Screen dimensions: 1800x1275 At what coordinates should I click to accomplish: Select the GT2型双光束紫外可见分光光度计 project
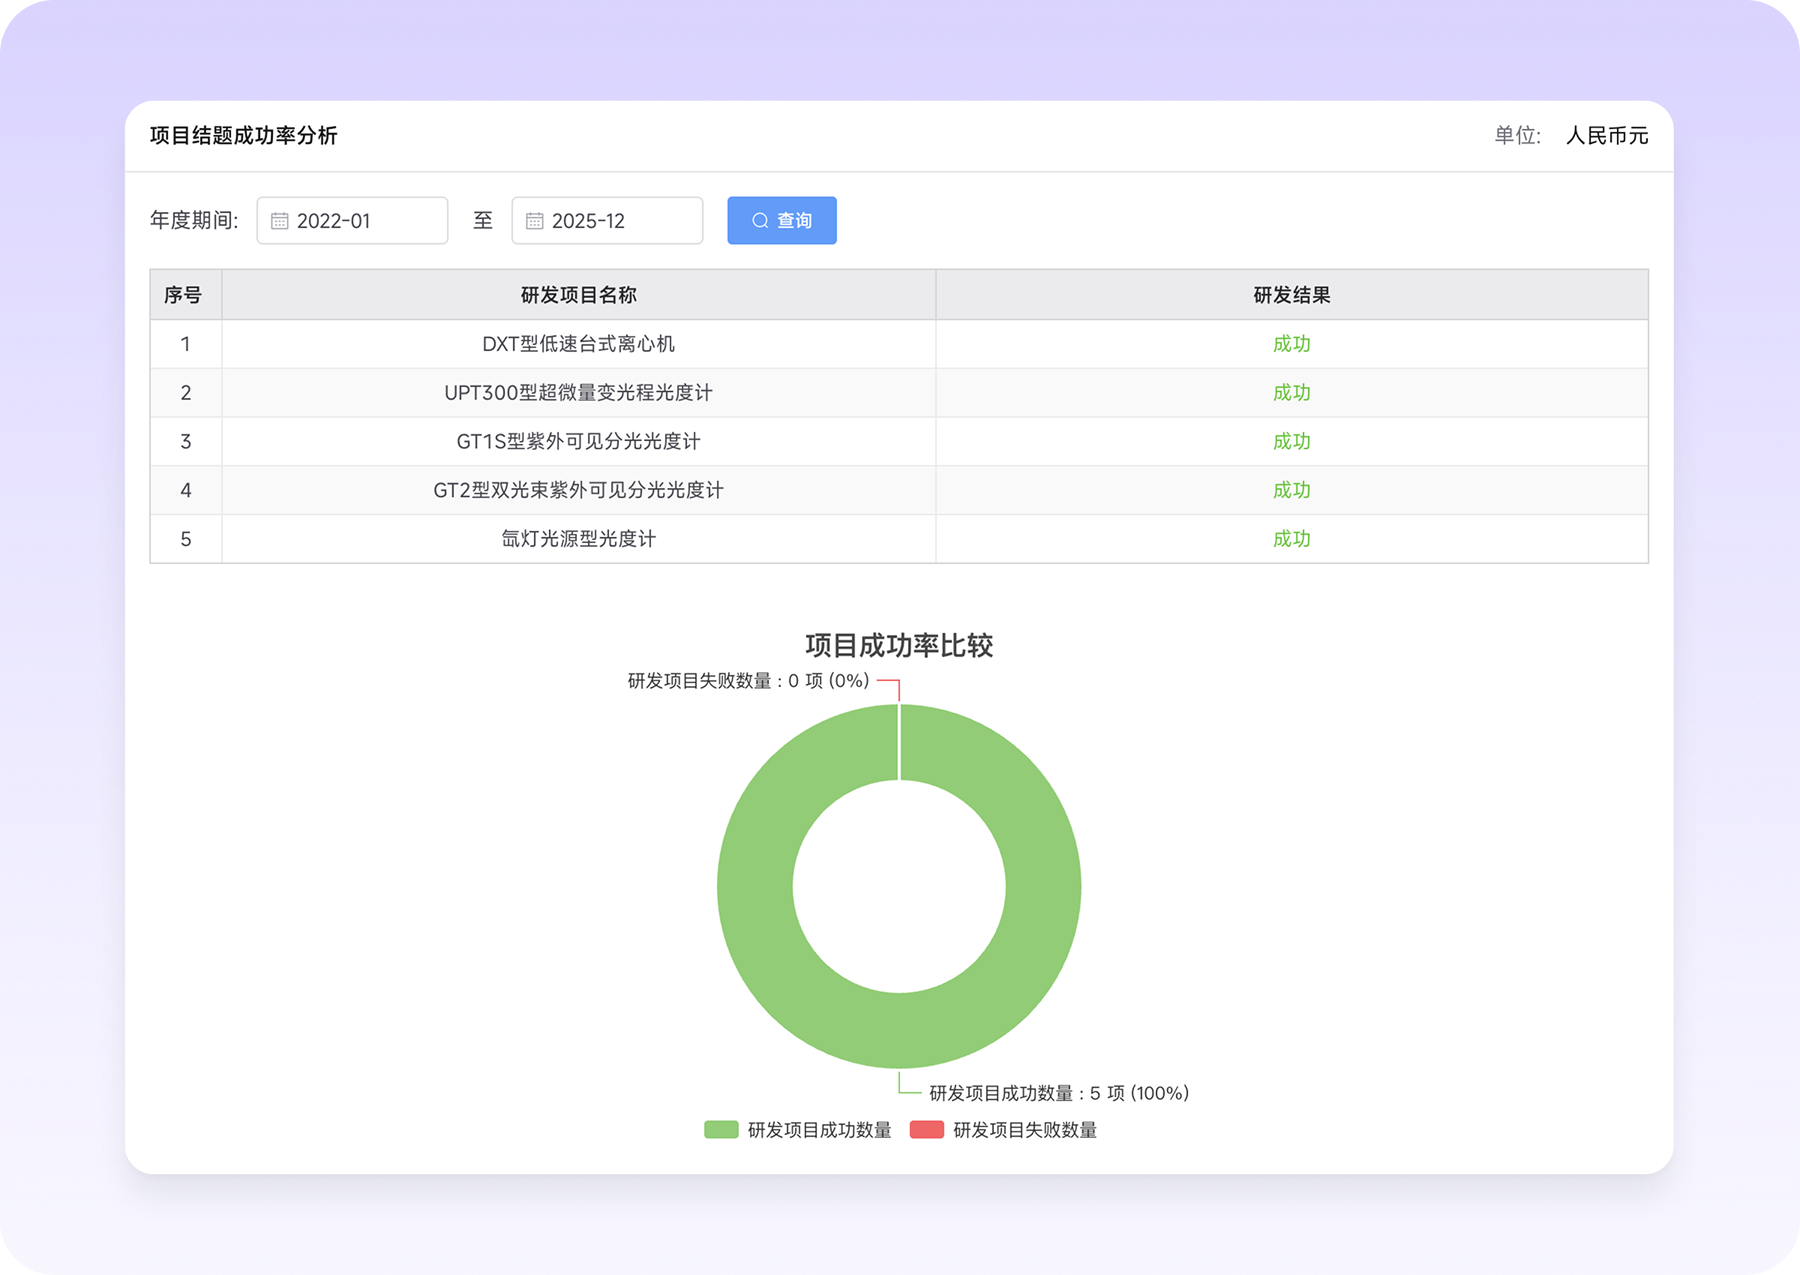(578, 491)
